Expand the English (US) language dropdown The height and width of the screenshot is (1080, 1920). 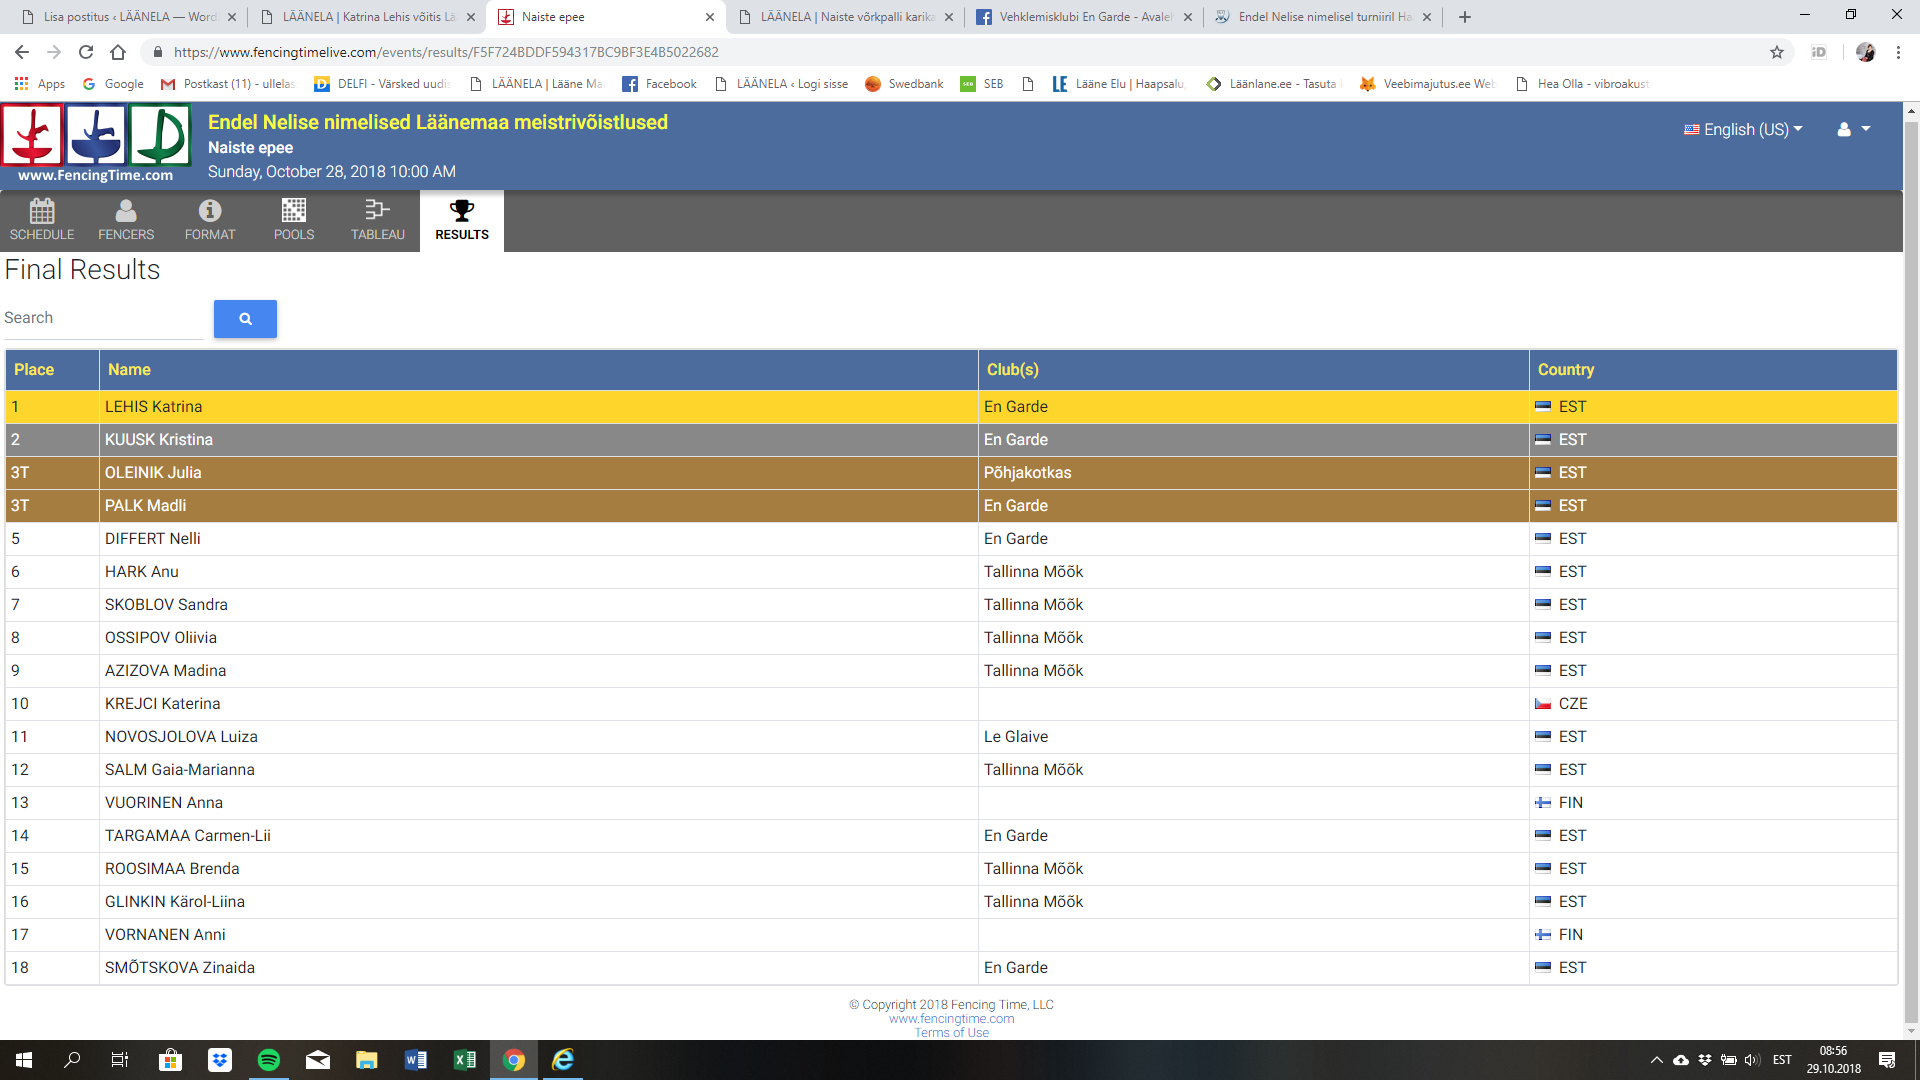1743,129
